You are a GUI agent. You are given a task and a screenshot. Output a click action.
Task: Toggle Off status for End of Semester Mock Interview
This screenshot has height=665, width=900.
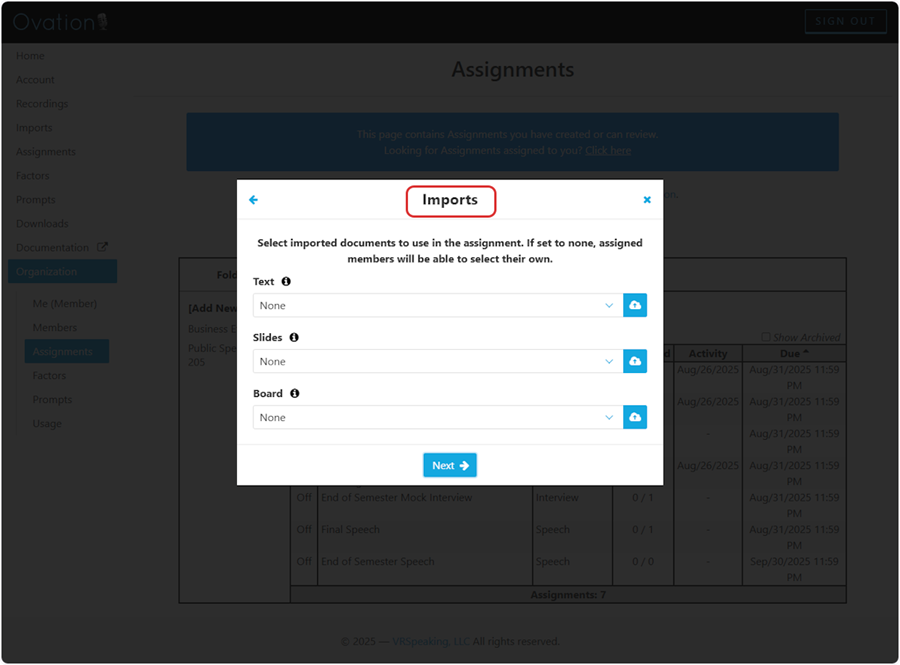tap(304, 497)
